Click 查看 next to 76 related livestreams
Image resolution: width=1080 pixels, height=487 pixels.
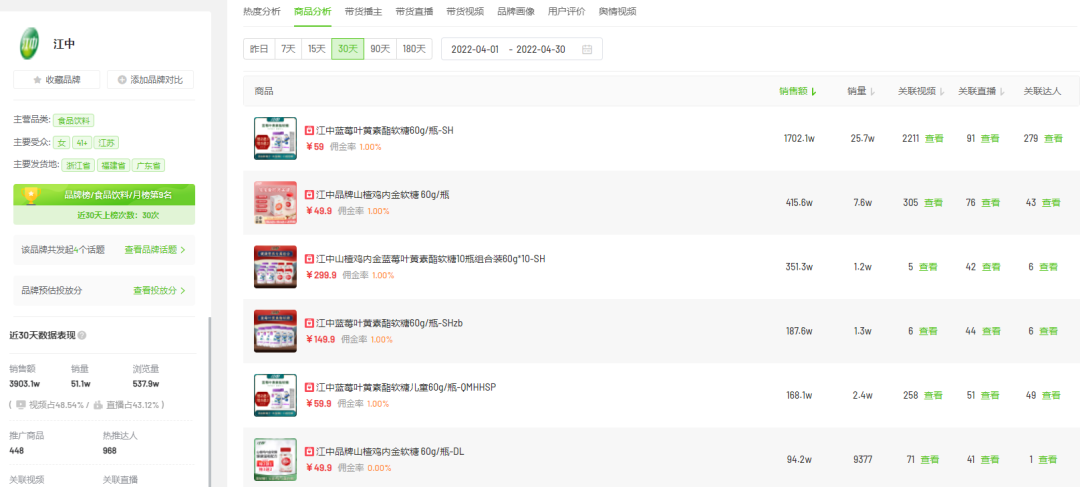[x=991, y=203]
